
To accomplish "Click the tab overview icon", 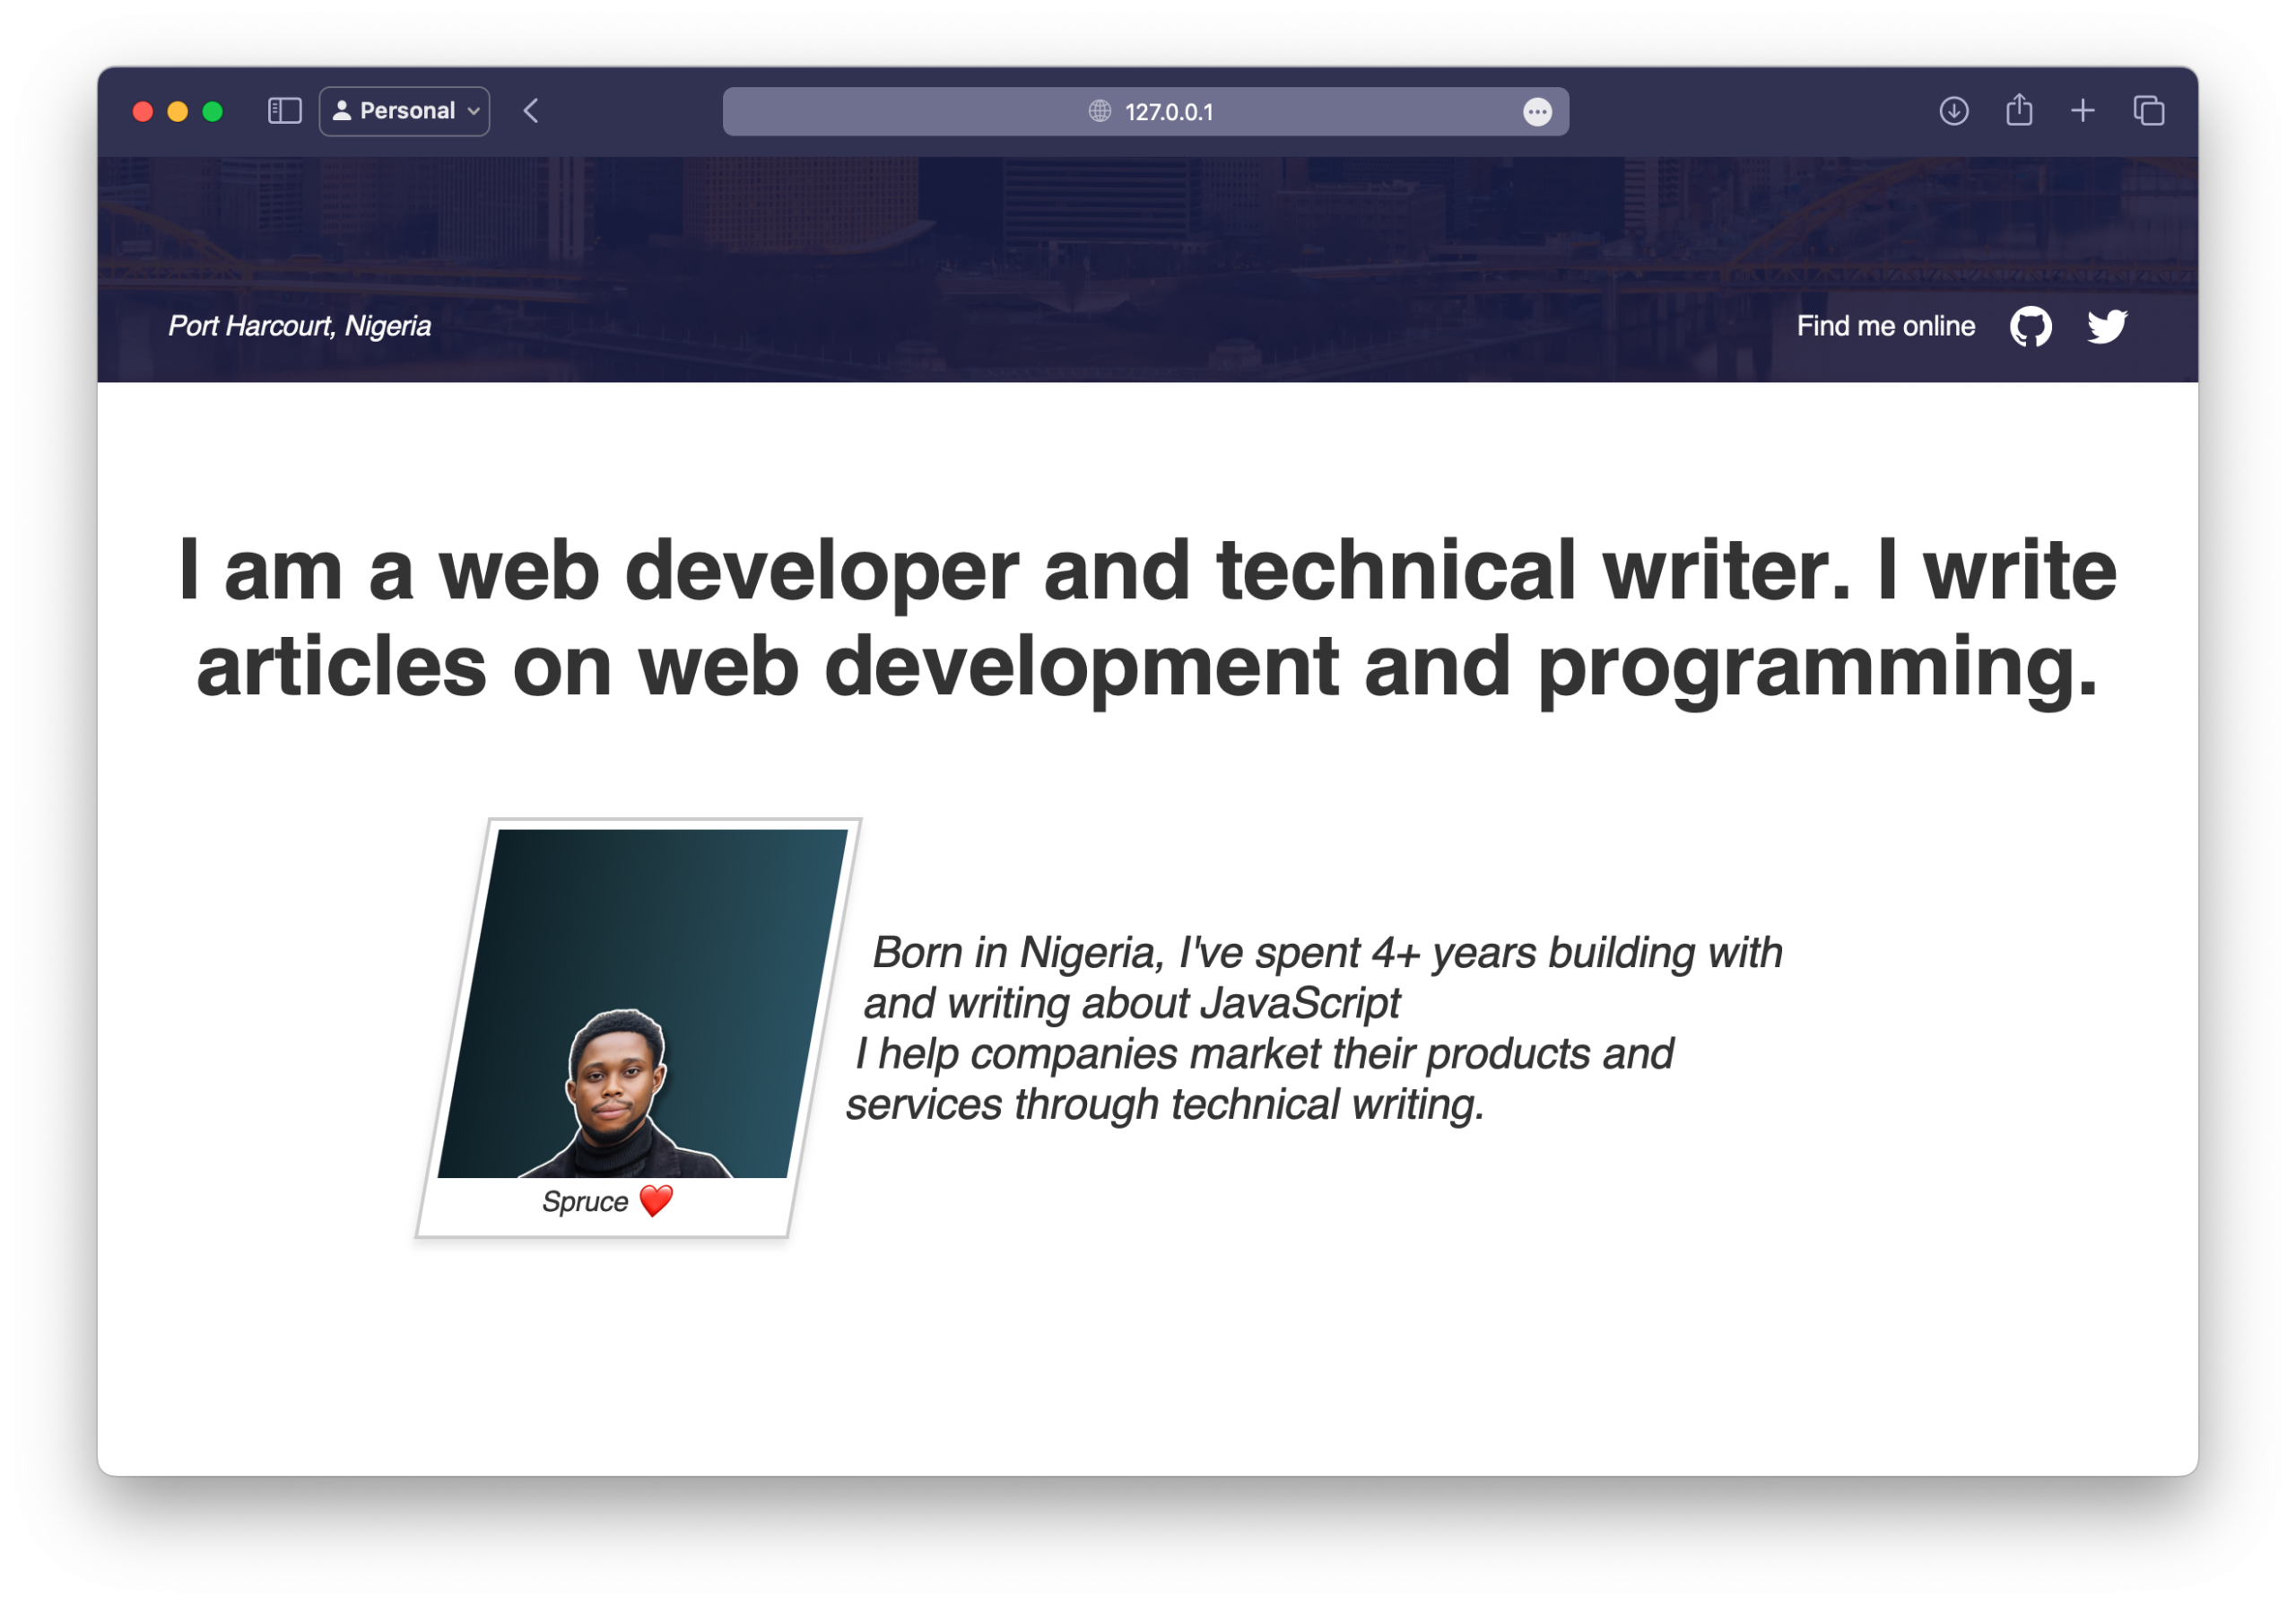I will pos(2148,111).
